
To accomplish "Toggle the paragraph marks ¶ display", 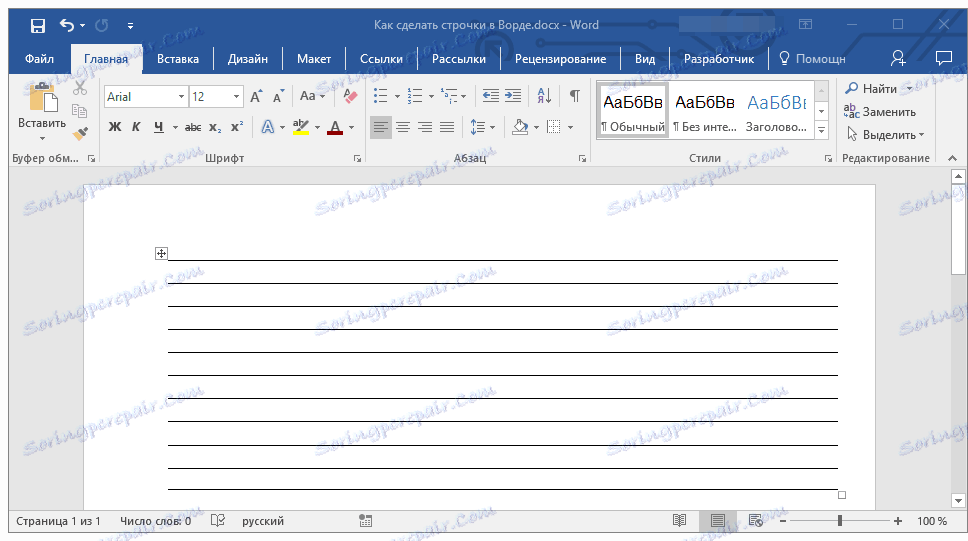I will click(x=575, y=96).
